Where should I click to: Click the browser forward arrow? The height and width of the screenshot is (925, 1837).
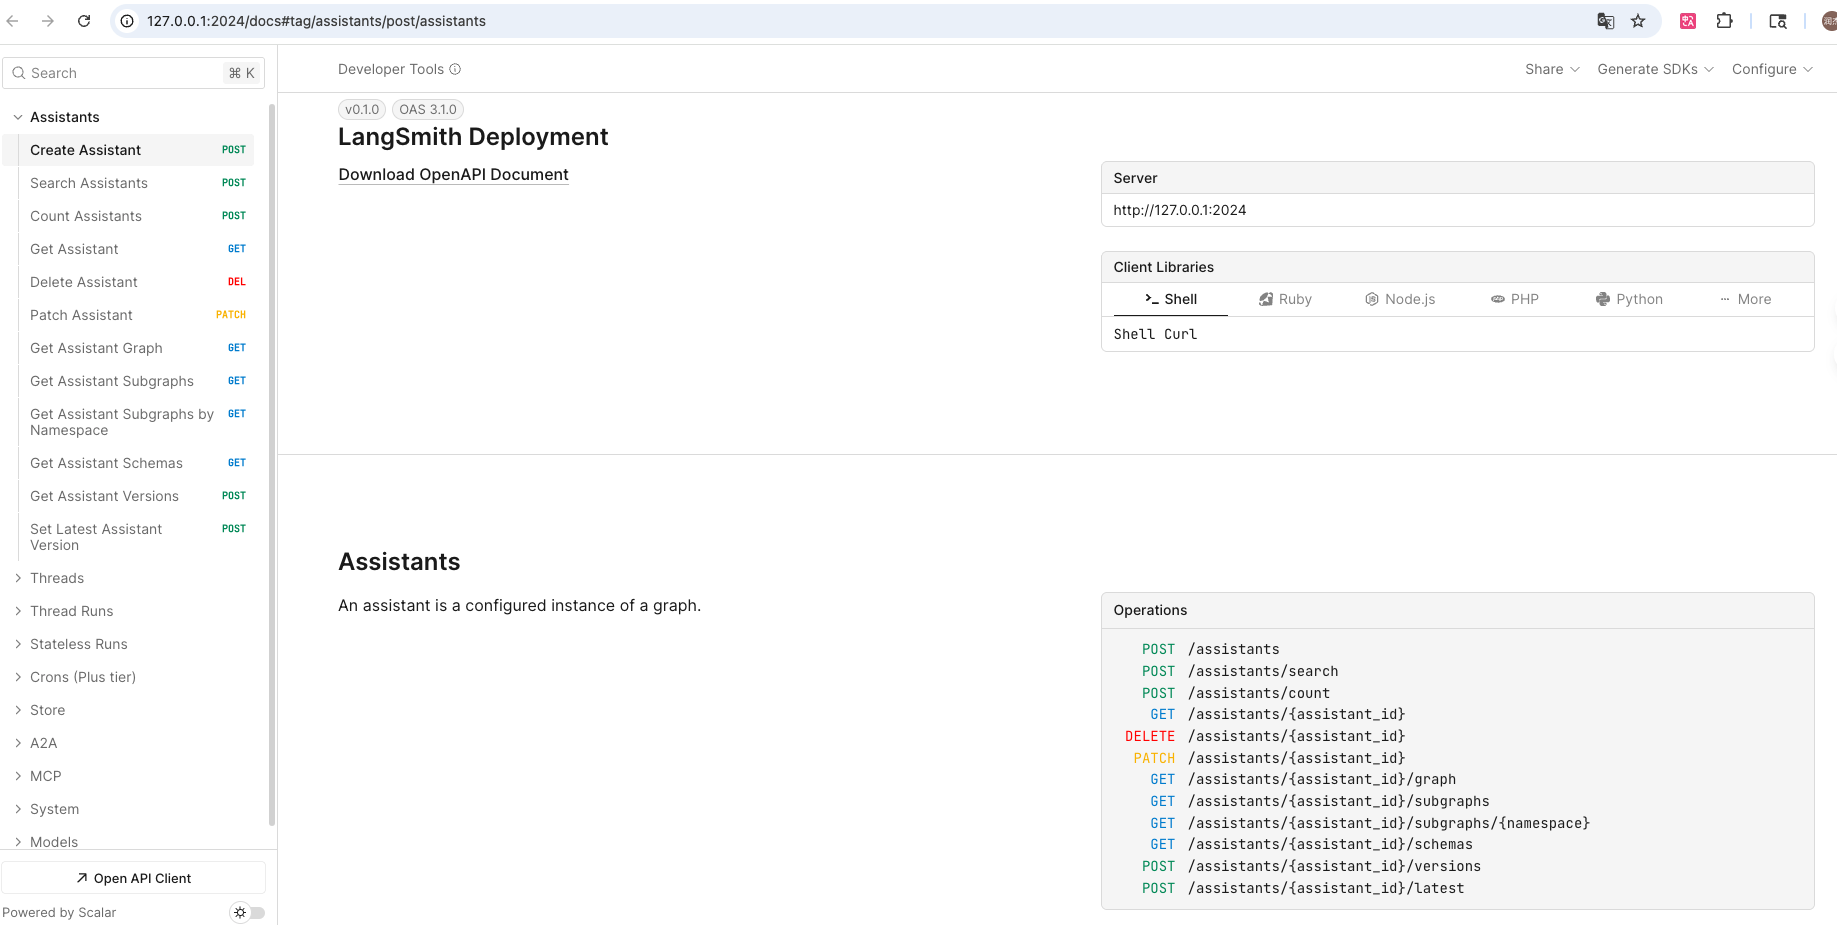click(x=48, y=21)
